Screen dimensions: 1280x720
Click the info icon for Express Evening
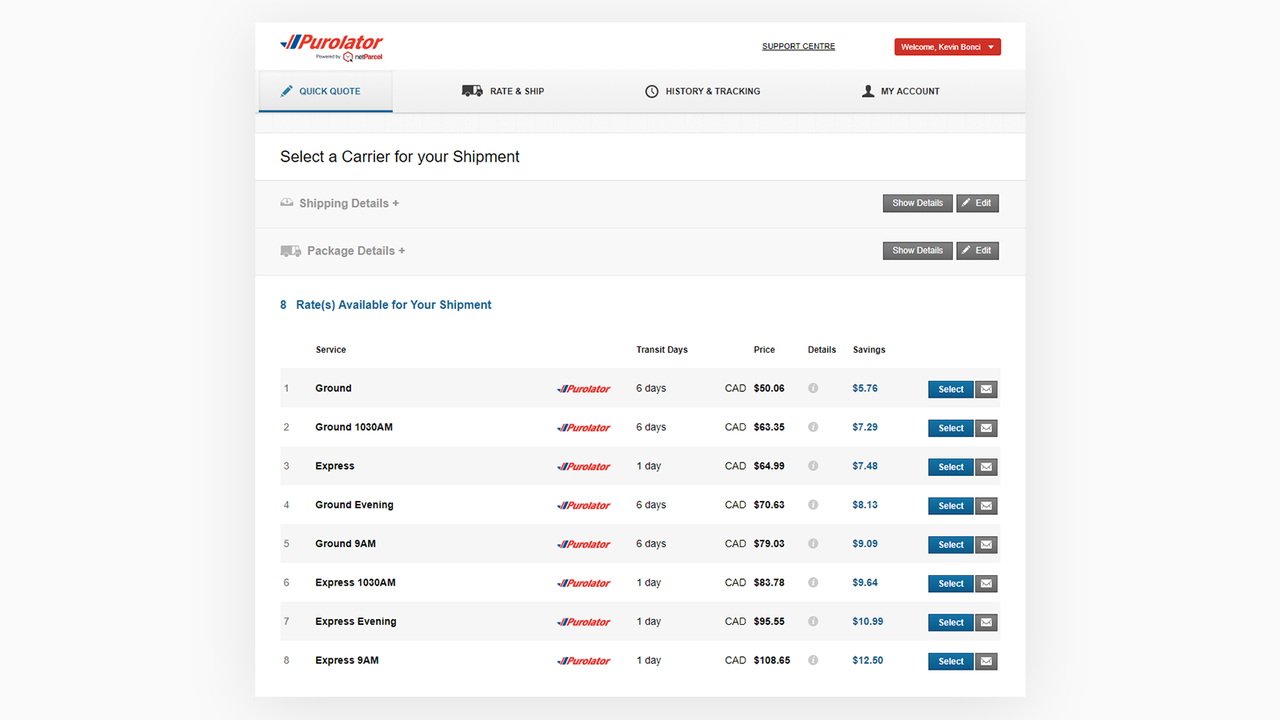pyautogui.click(x=813, y=621)
